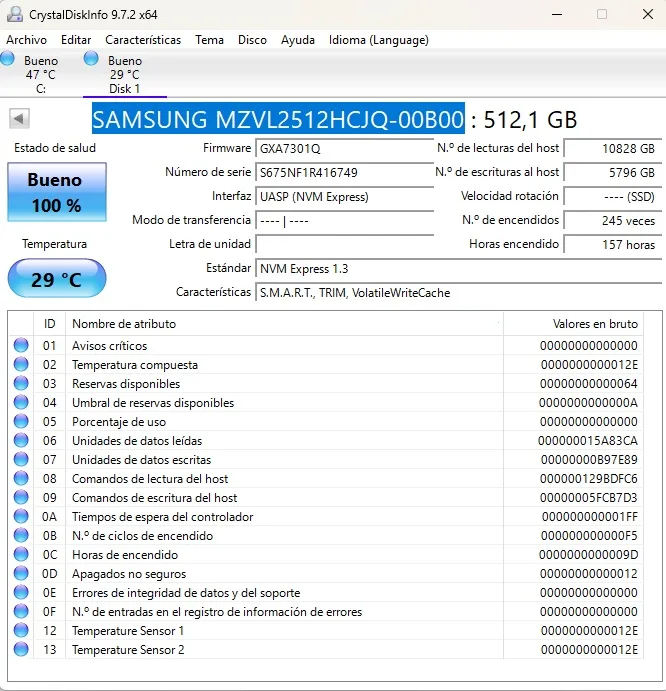
Task: Go to previous disk with the left arrow
Action: (x=19, y=119)
